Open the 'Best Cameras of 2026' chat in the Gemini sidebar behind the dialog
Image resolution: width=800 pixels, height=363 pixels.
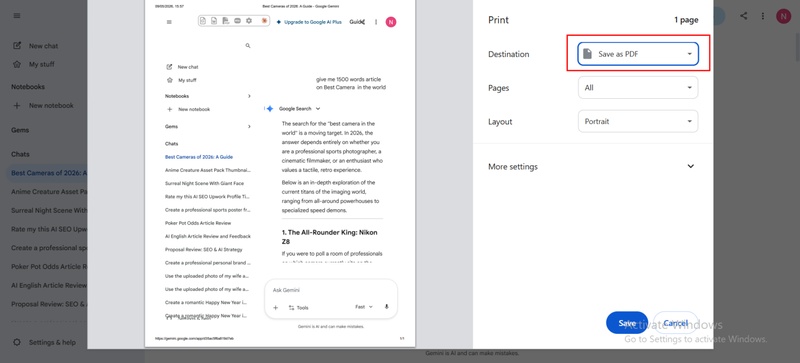[48, 173]
